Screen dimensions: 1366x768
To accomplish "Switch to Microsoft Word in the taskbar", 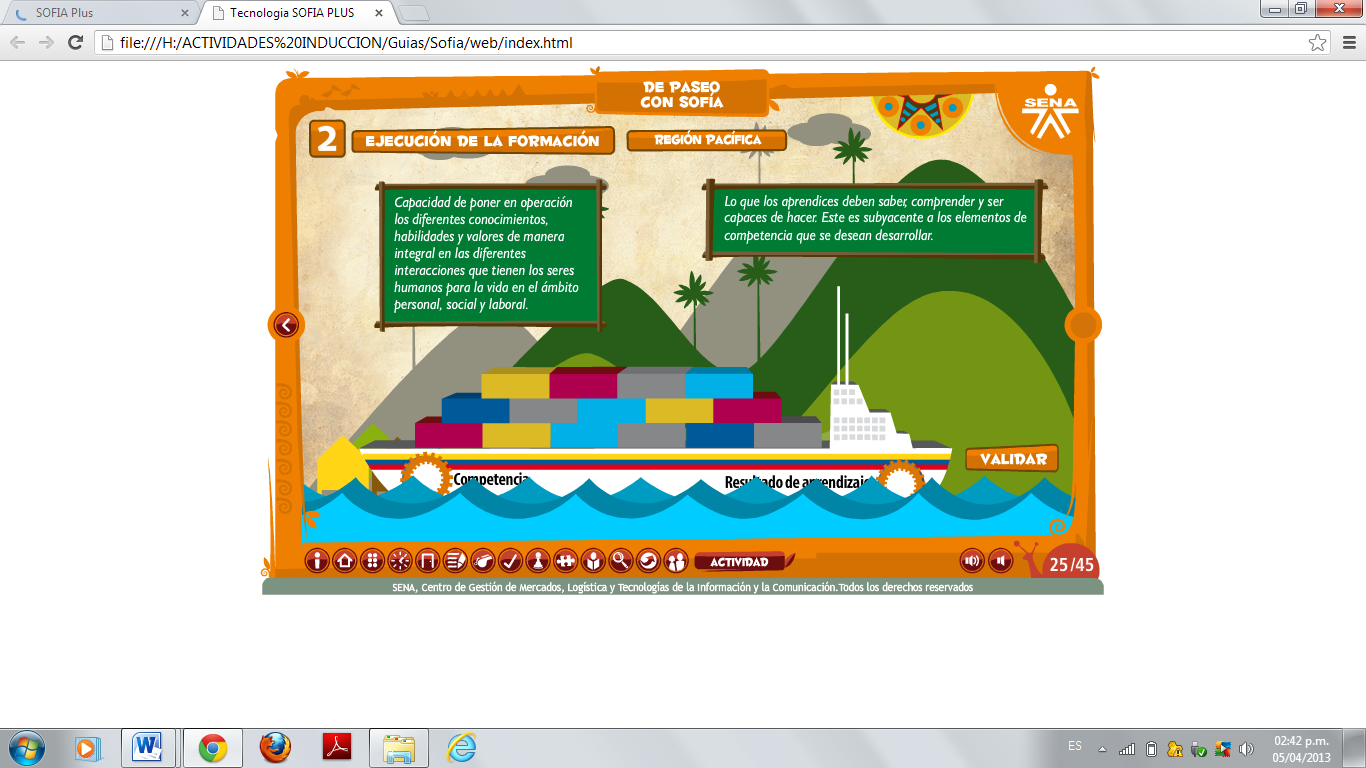I will pos(149,747).
